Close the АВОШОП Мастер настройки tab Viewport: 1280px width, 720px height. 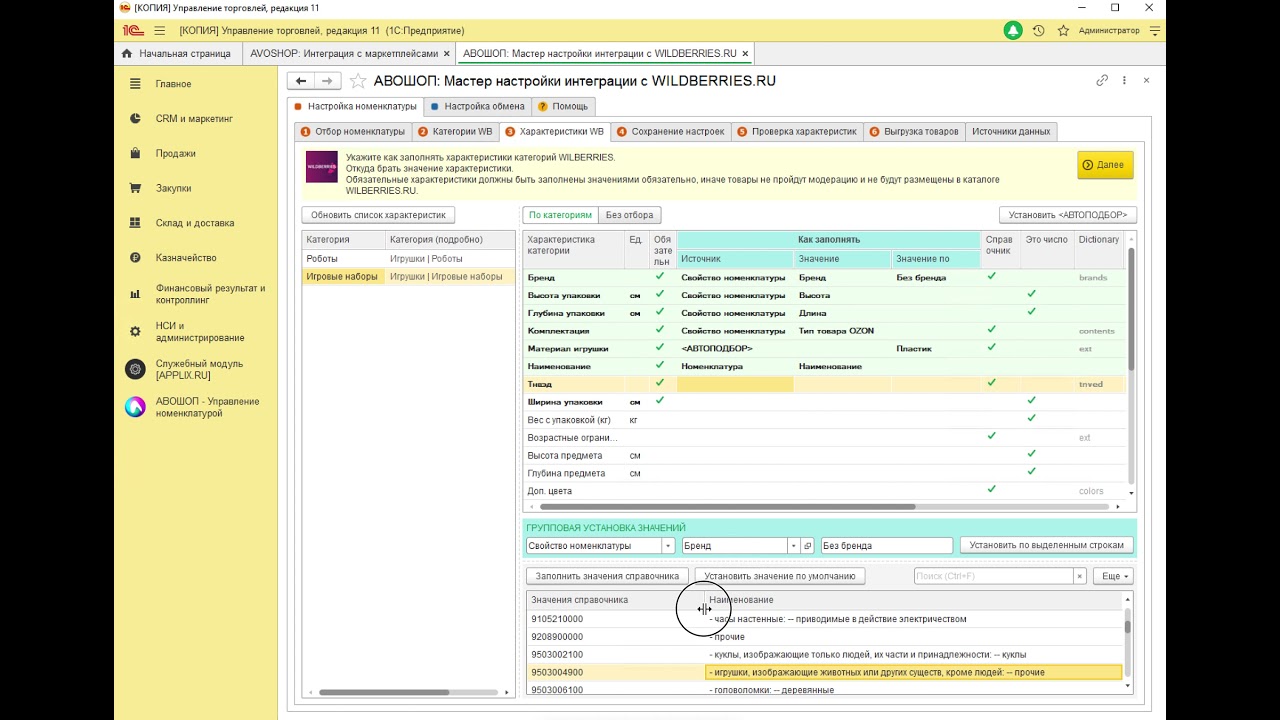(745, 53)
